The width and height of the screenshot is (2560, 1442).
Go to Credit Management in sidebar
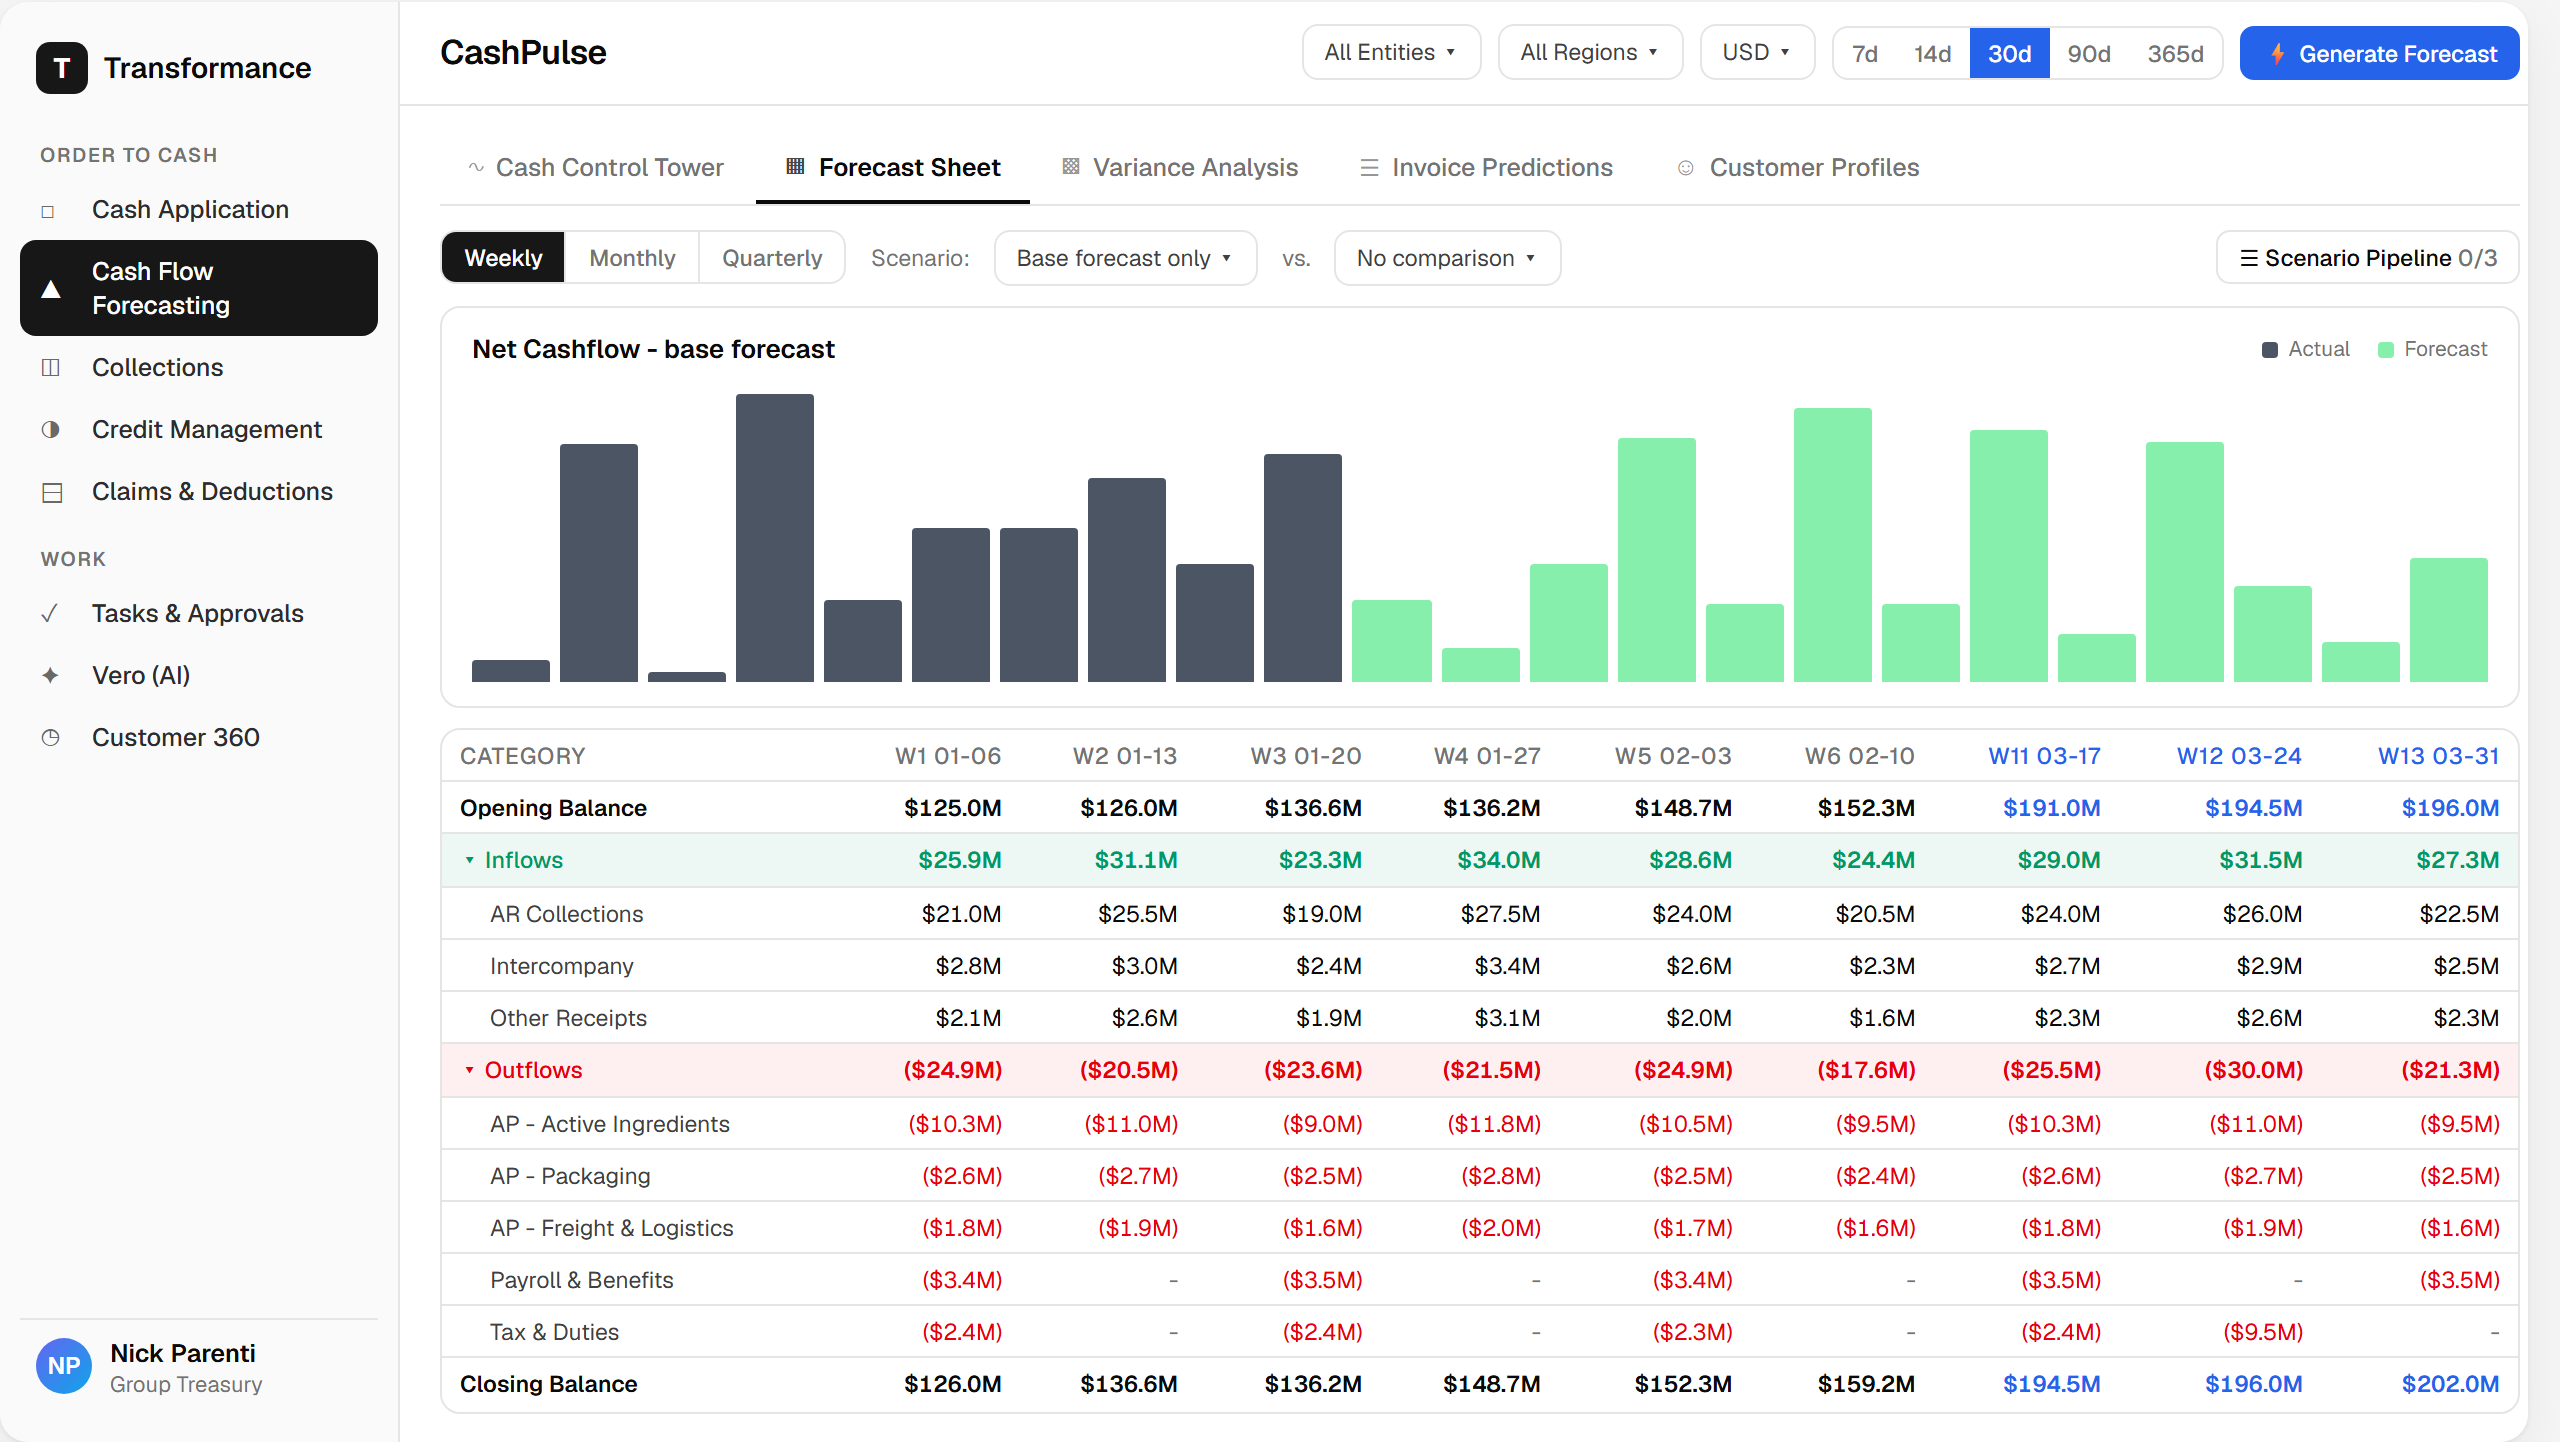[x=199, y=430]
